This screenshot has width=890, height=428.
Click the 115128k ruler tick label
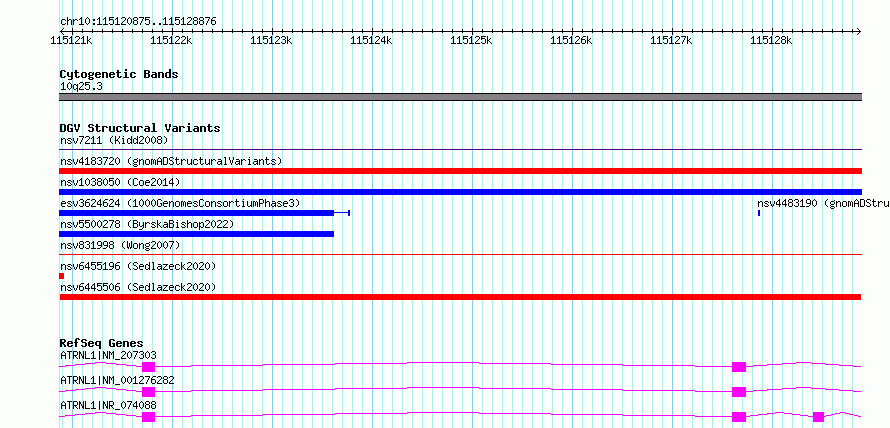tap(771, 40)
